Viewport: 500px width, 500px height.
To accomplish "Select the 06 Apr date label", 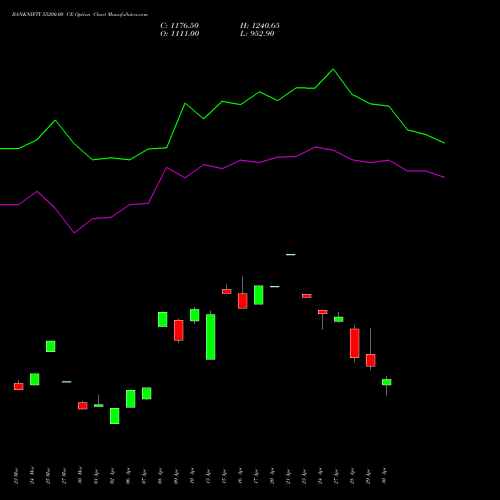I will 128,476.
